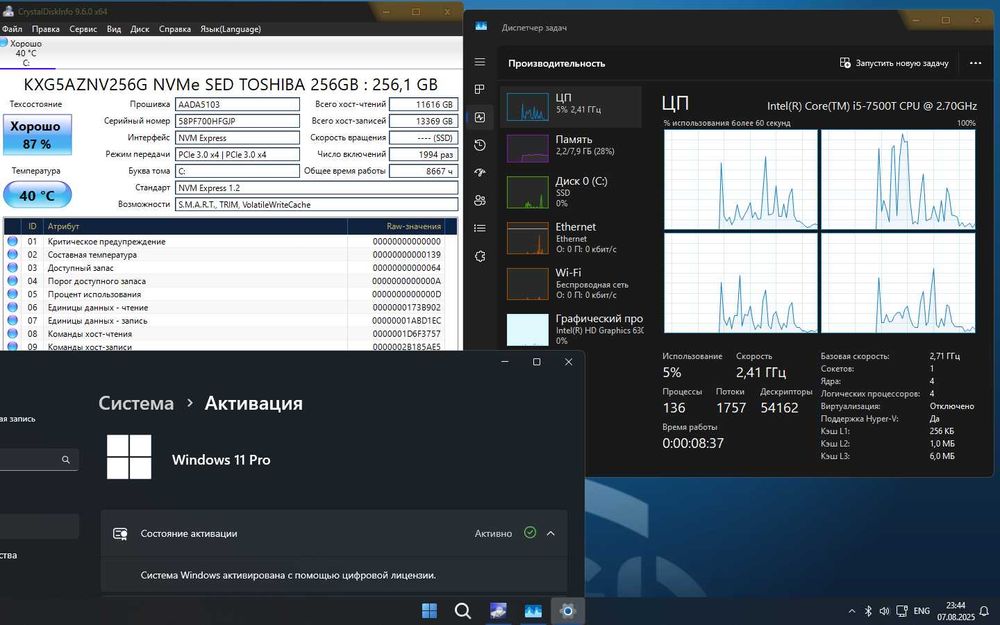Switch to Task Manager from the taskbar
The image size is (1000, 625).
[533, 611]
